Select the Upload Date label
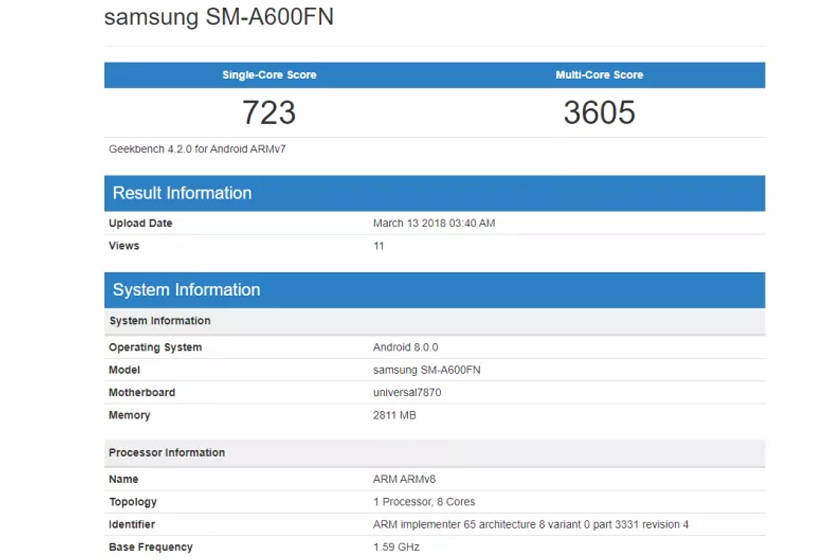This screenshot has height=560, width=840. click(x=140, y=223)
